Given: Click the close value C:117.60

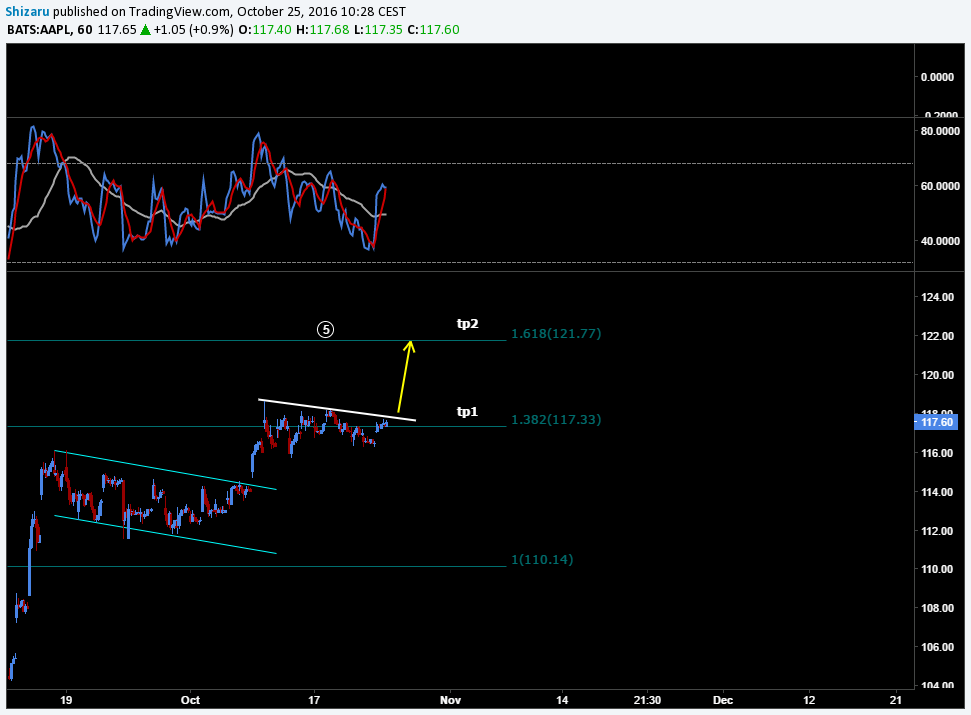Looking at the screenshot, I should pyautogui.click(x=433, y=30).
